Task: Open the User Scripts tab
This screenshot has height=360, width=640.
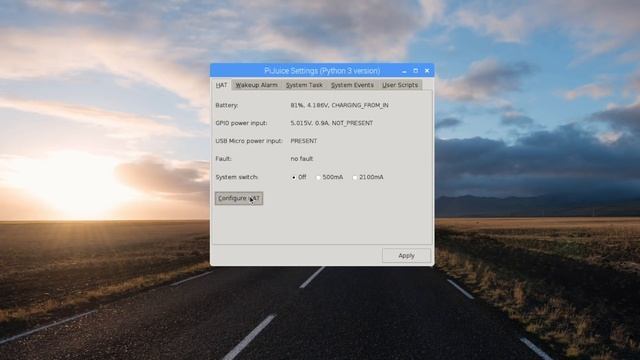Action: coord(400,85)
